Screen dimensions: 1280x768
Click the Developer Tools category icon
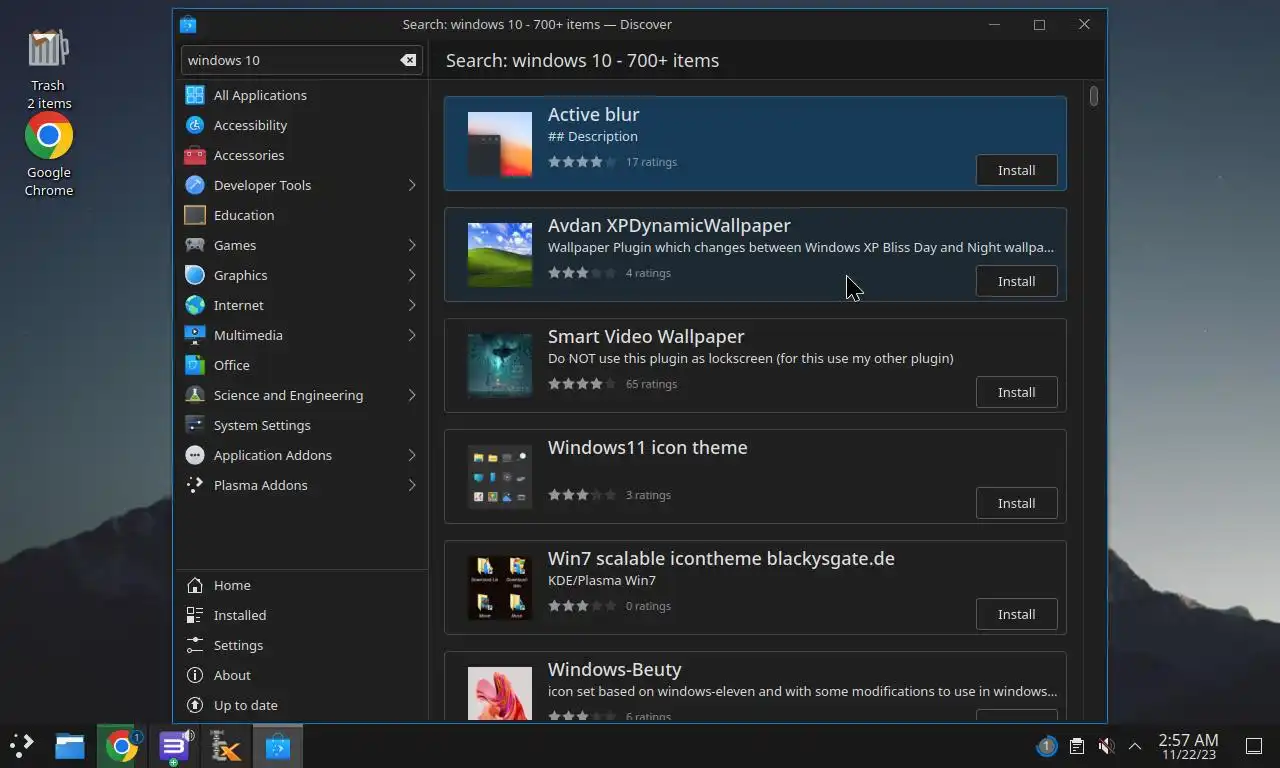tap(195, 185)
